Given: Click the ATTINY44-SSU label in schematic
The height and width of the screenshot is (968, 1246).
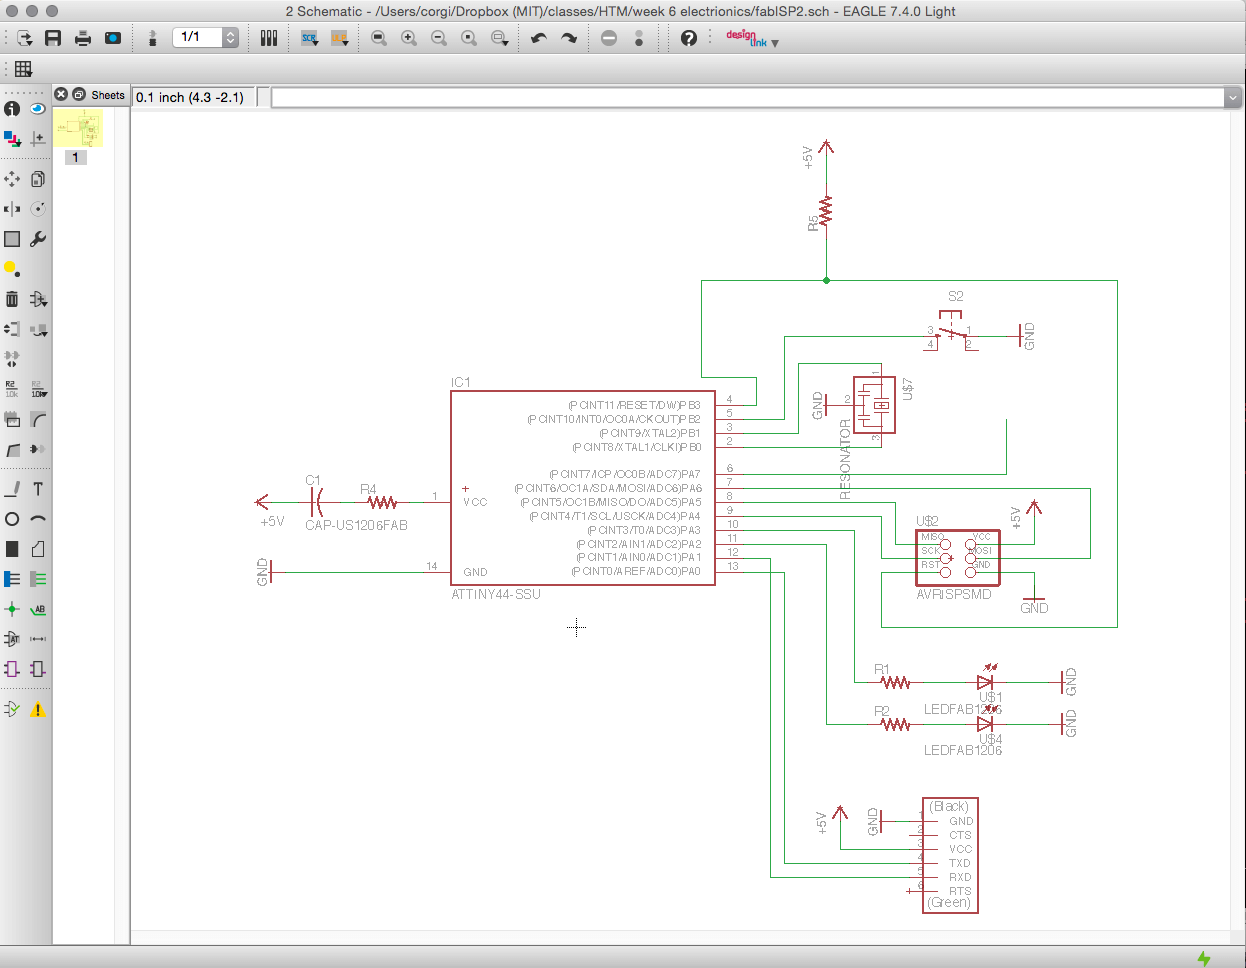Looking at the screenshot, I should click(x=496, y=594).
